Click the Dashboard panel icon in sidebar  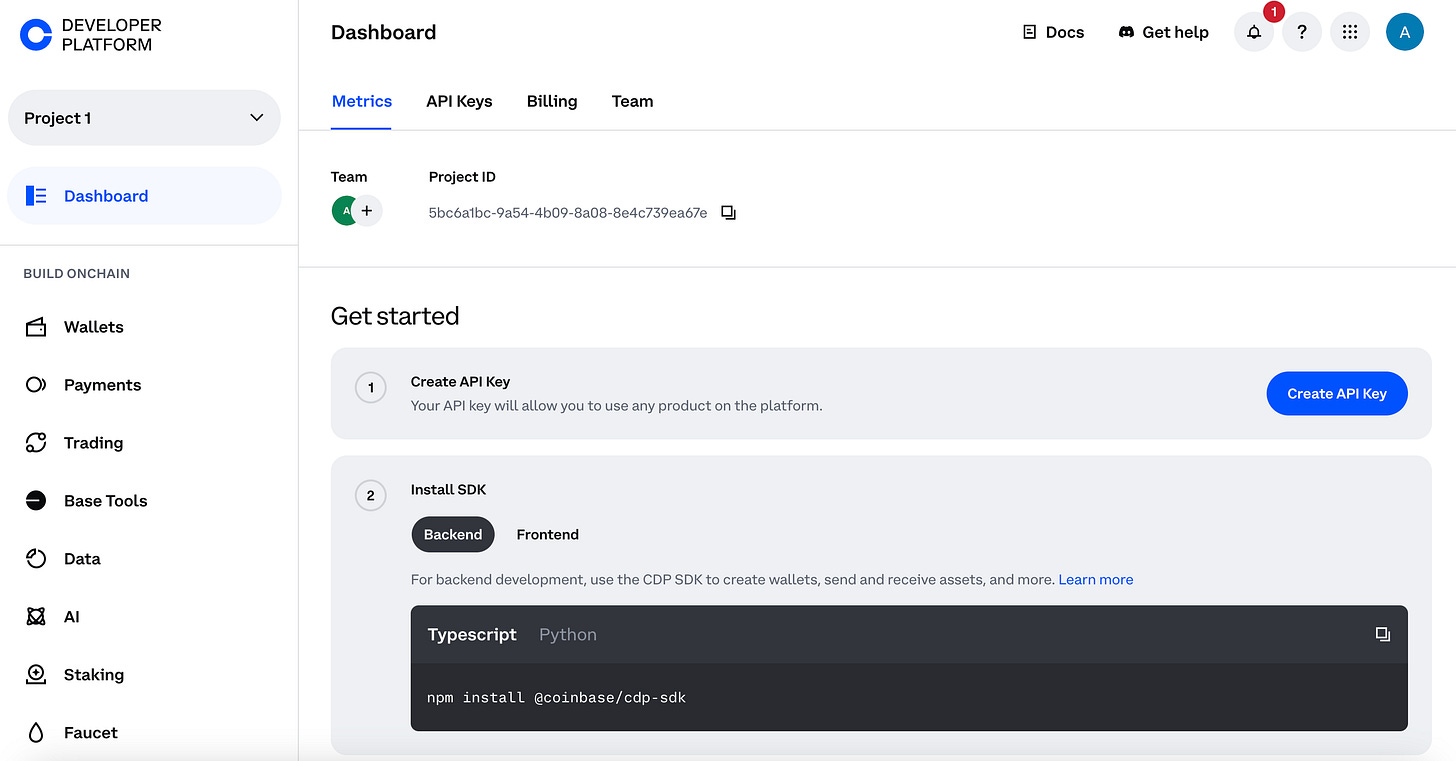point(36,196)
